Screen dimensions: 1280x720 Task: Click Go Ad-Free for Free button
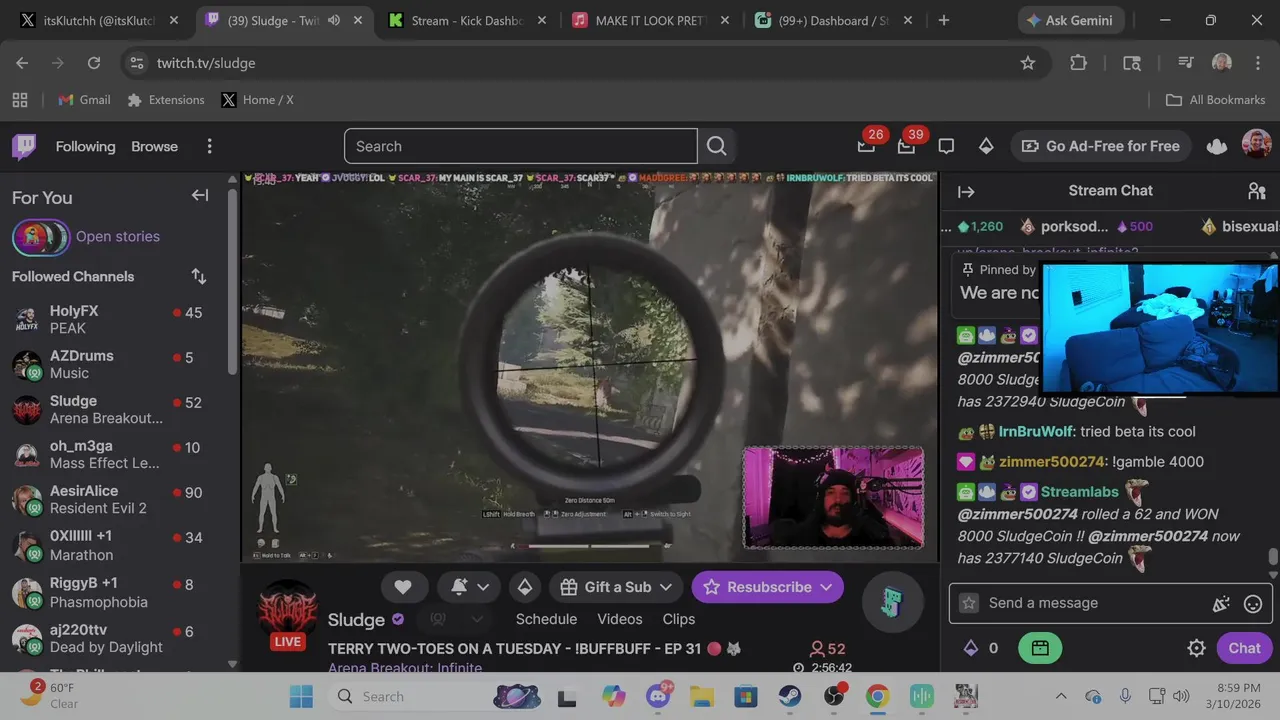coord(1100,146)
